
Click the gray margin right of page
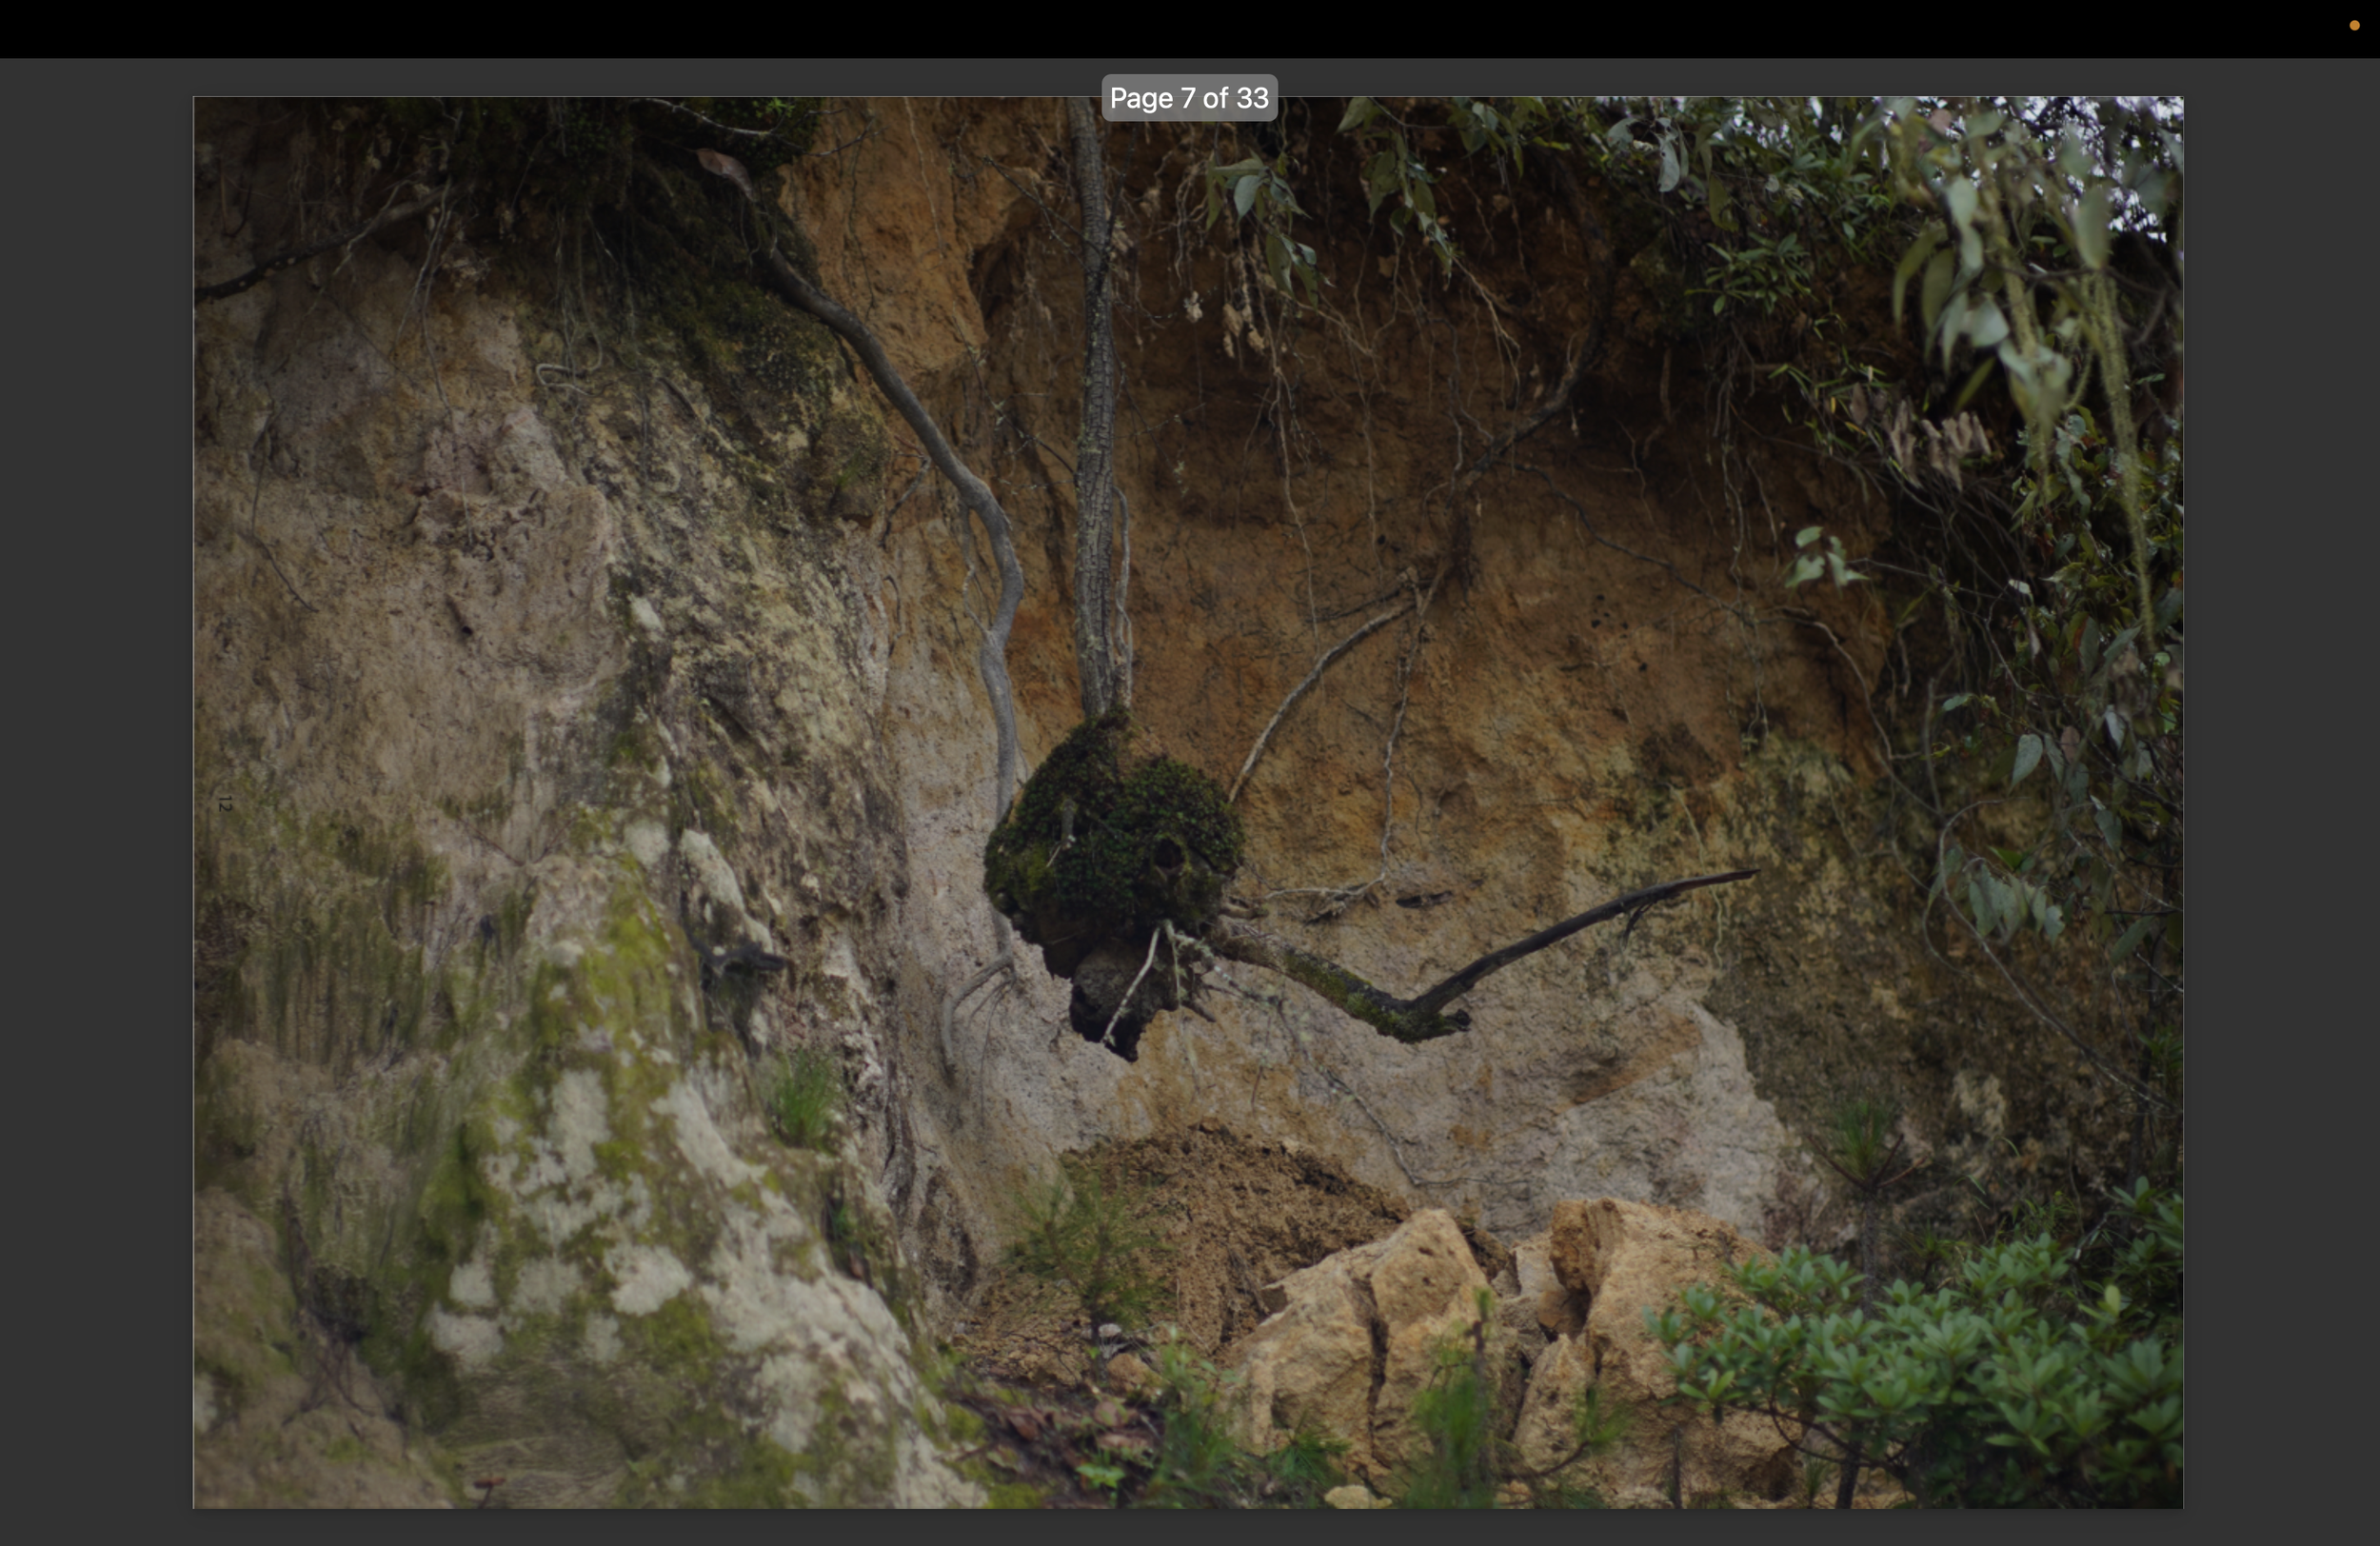[2282, 800]
